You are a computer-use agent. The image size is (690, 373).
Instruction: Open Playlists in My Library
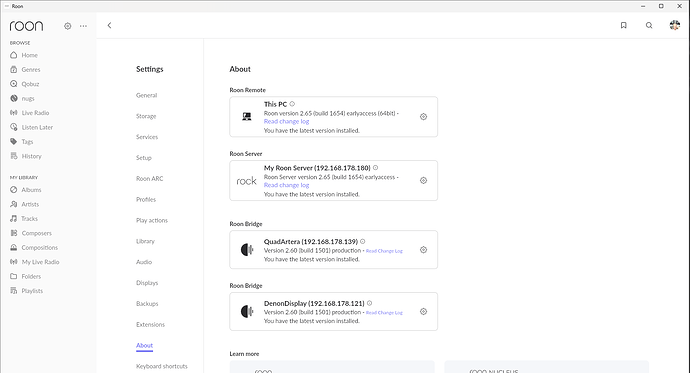click(32, 291)
